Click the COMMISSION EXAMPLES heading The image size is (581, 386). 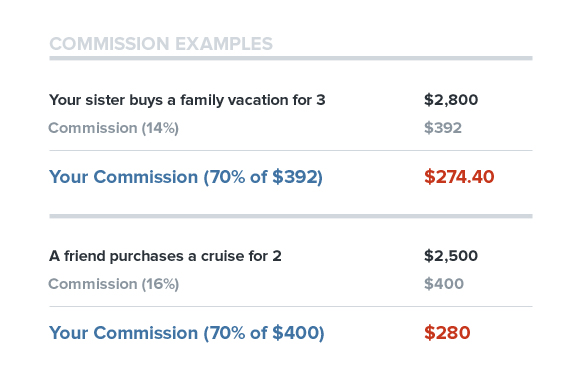[x=161, y=44]
